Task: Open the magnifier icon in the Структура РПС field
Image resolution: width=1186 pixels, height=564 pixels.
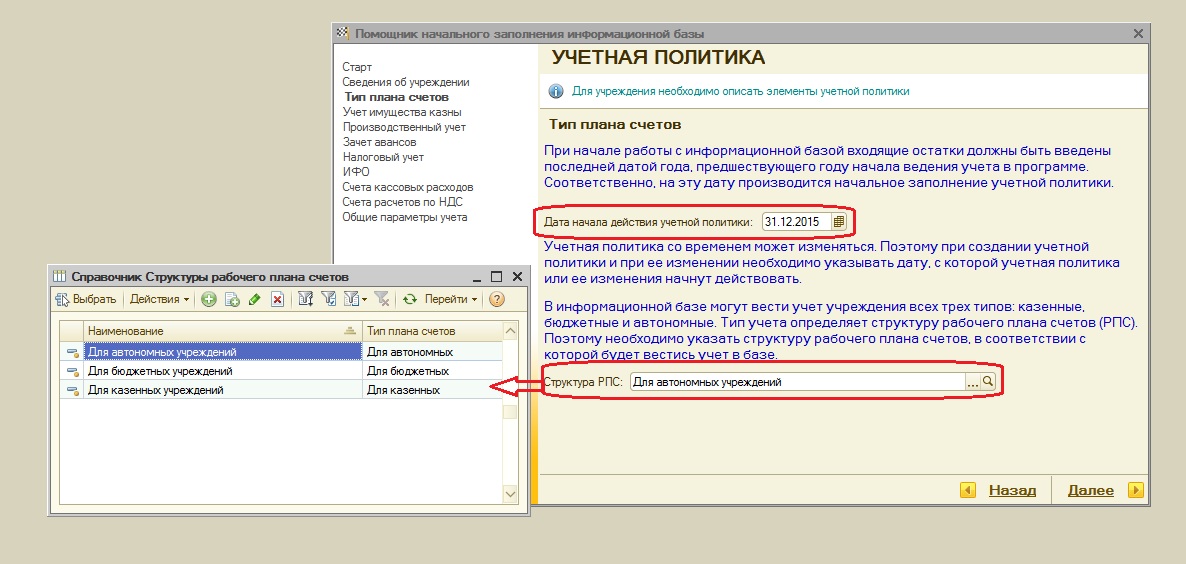Action: pos(988,382)
